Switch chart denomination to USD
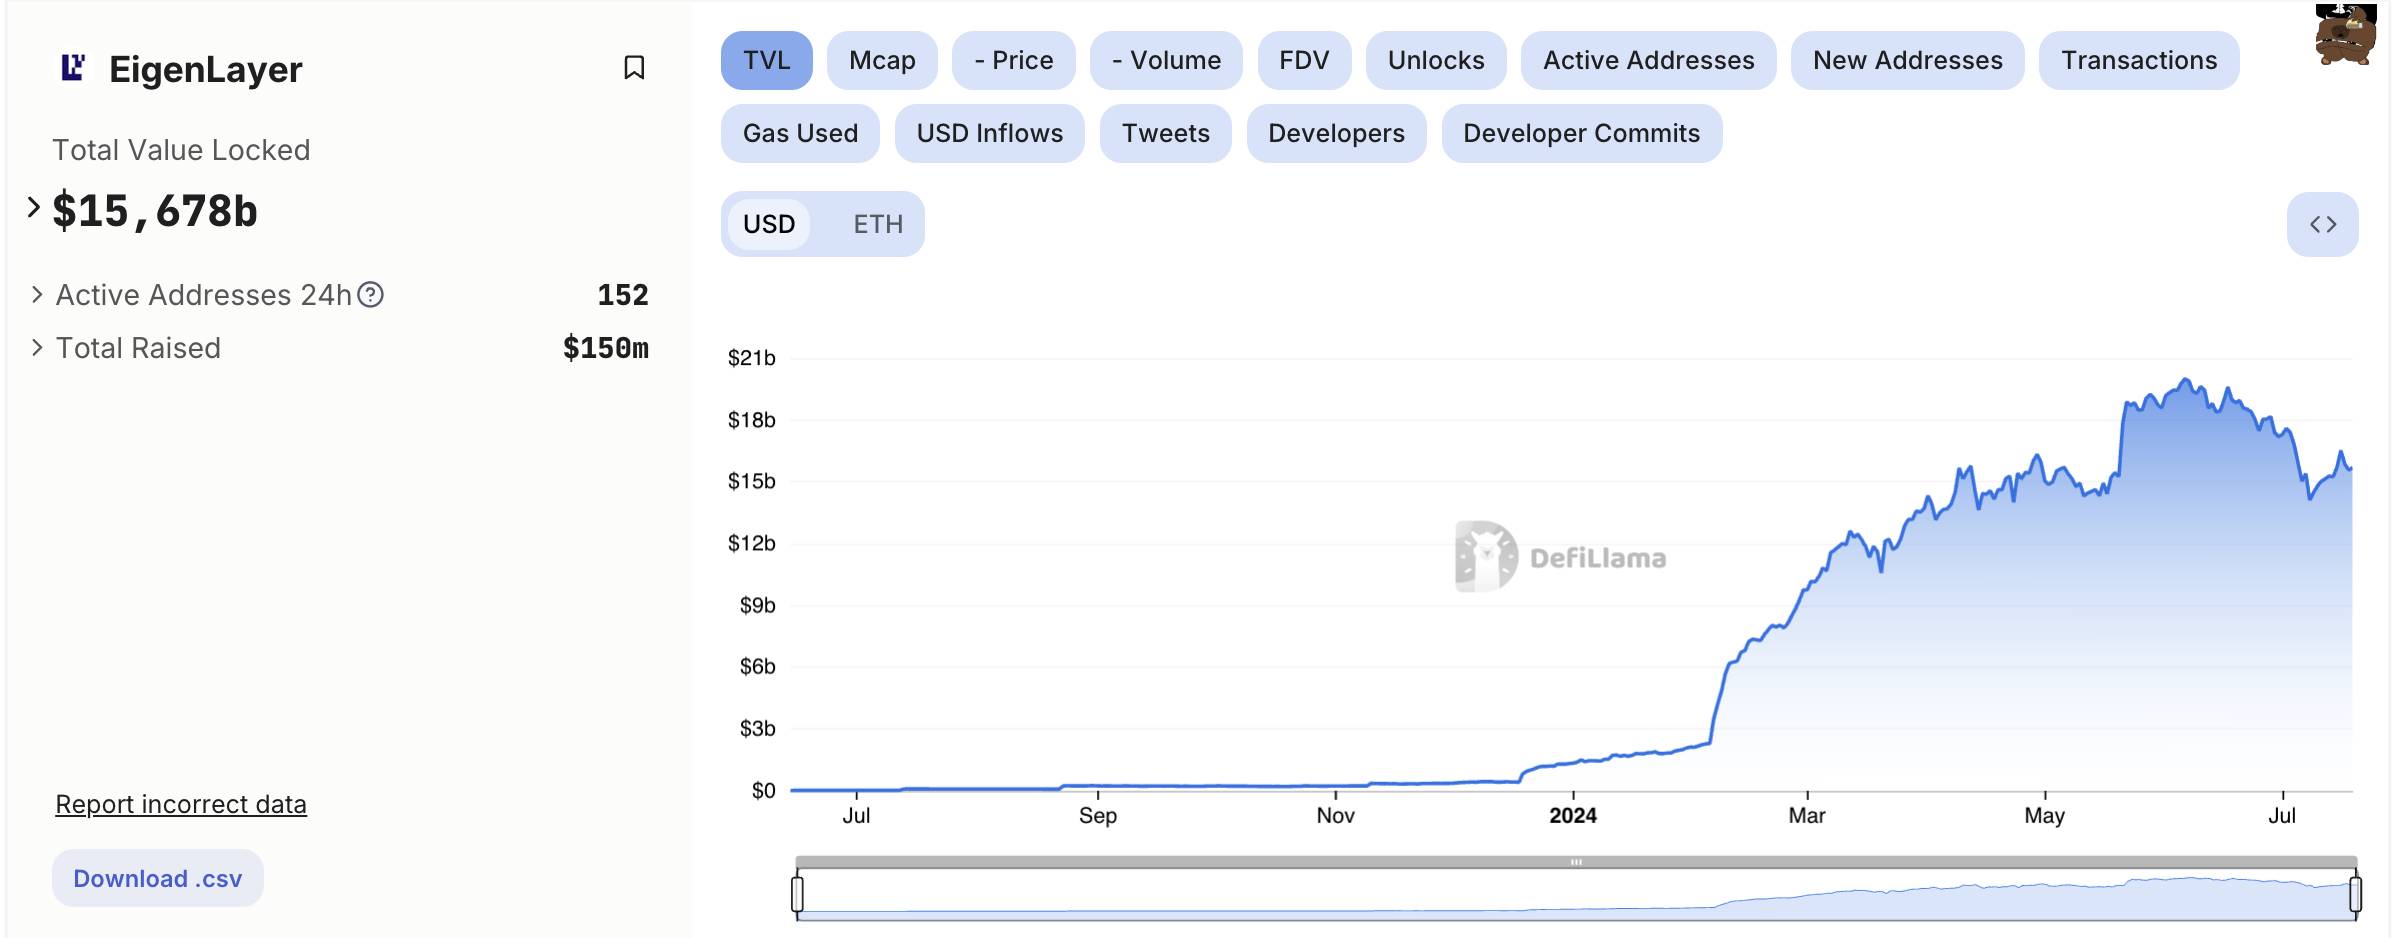Screen dimensions: 2392x938 pyautogui.click(x=769, y=224)
